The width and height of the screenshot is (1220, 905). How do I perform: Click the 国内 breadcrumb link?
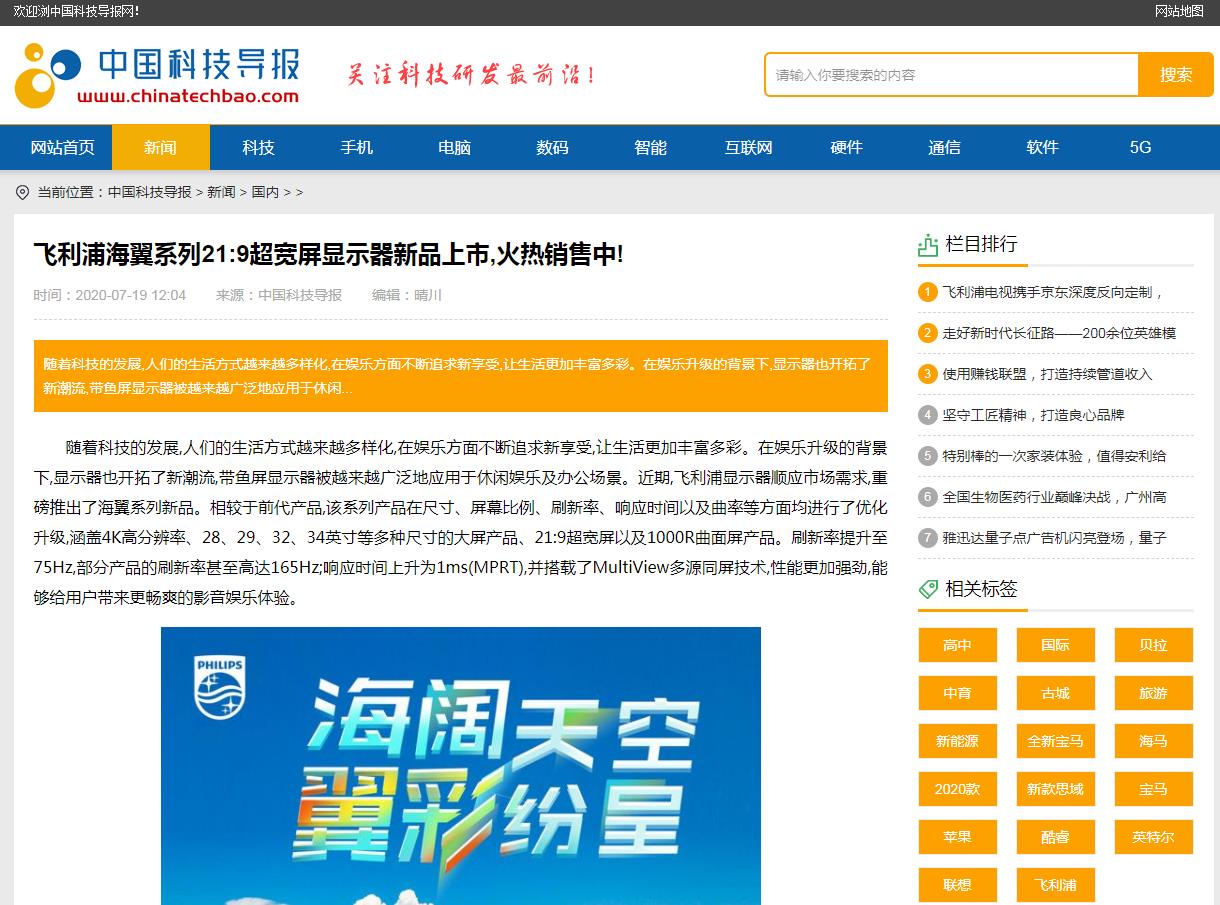click(x=265, y=192)
